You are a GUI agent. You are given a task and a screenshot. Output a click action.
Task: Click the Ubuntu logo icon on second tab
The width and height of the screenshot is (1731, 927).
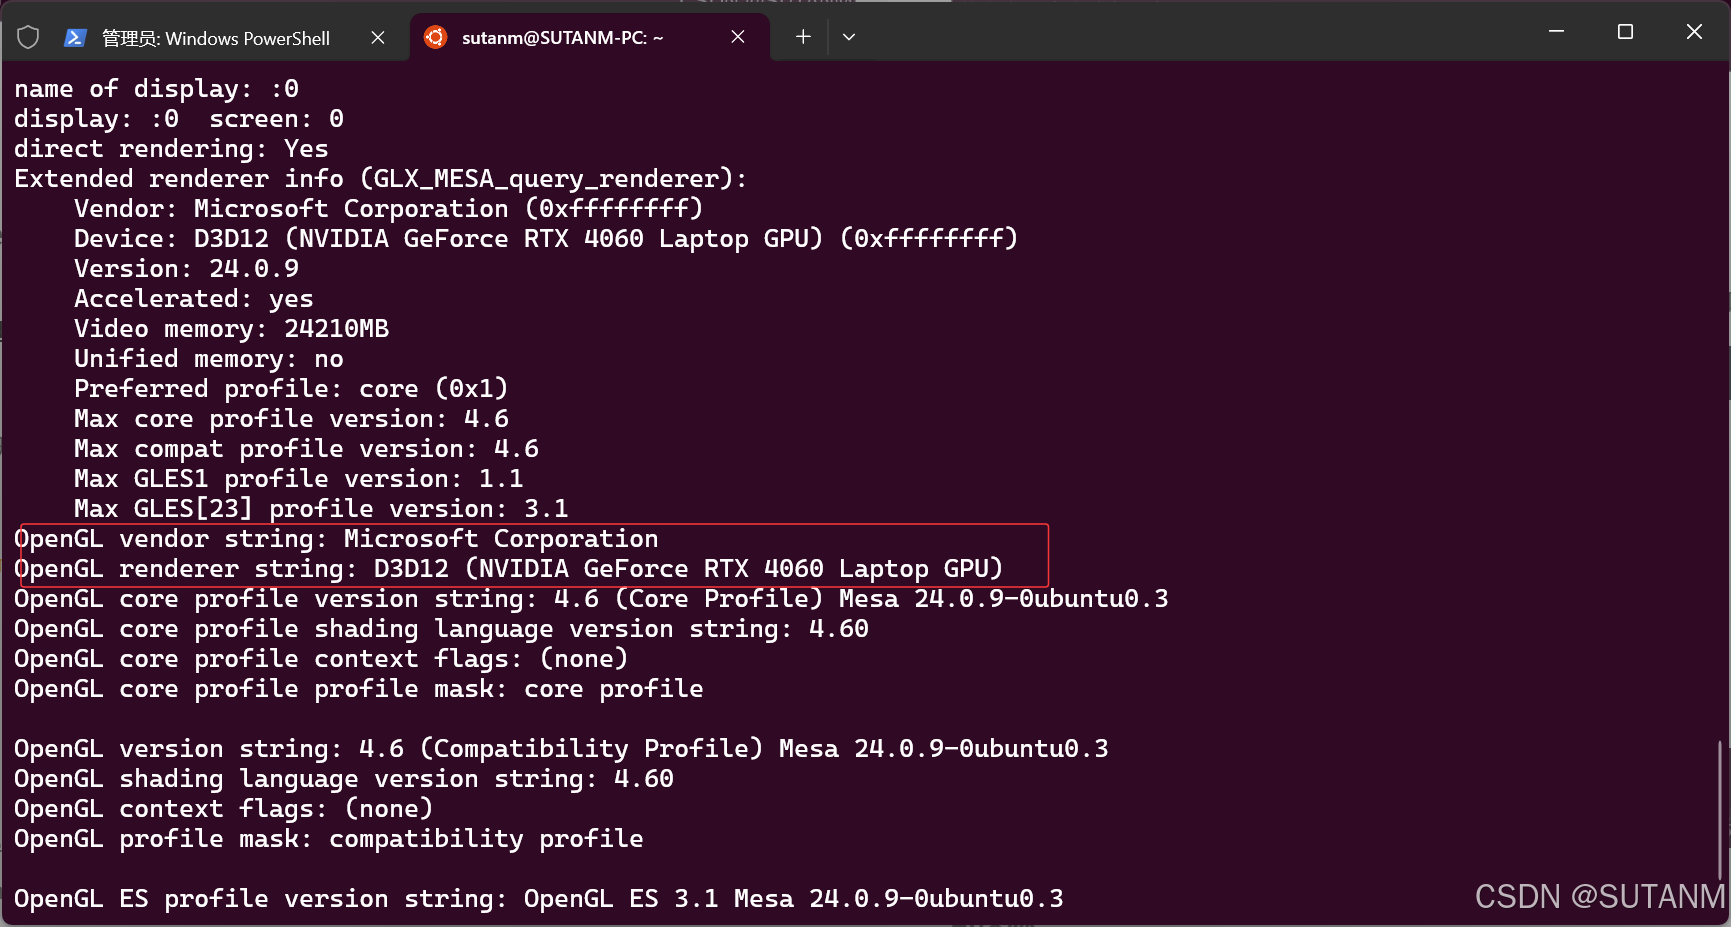[x=435, y=38]
